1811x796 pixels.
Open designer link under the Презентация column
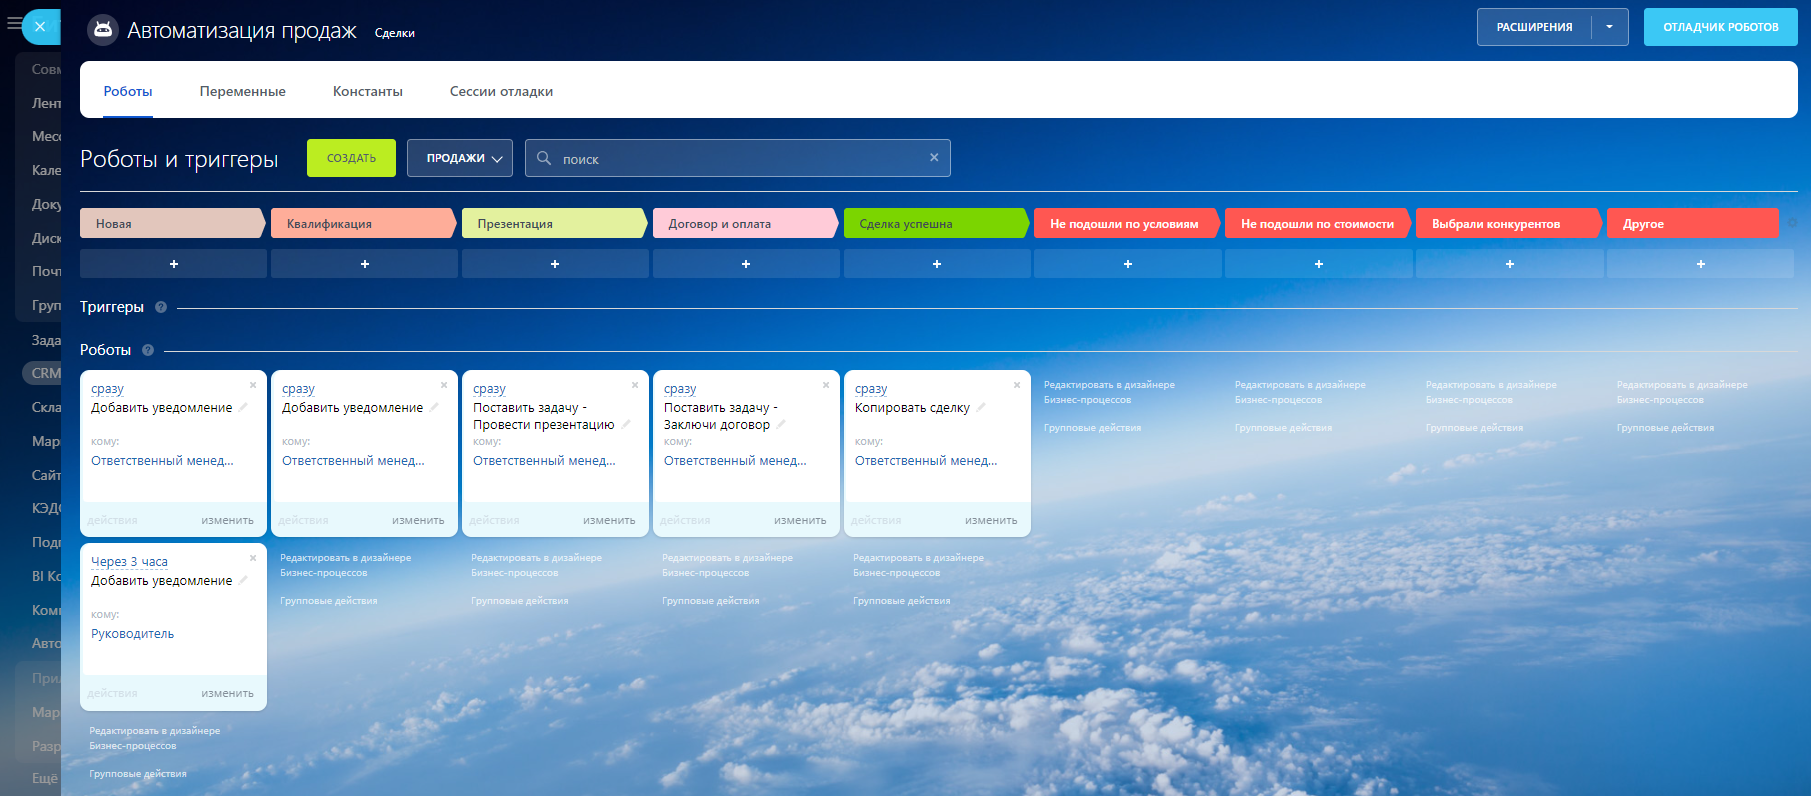pos(536,565)
